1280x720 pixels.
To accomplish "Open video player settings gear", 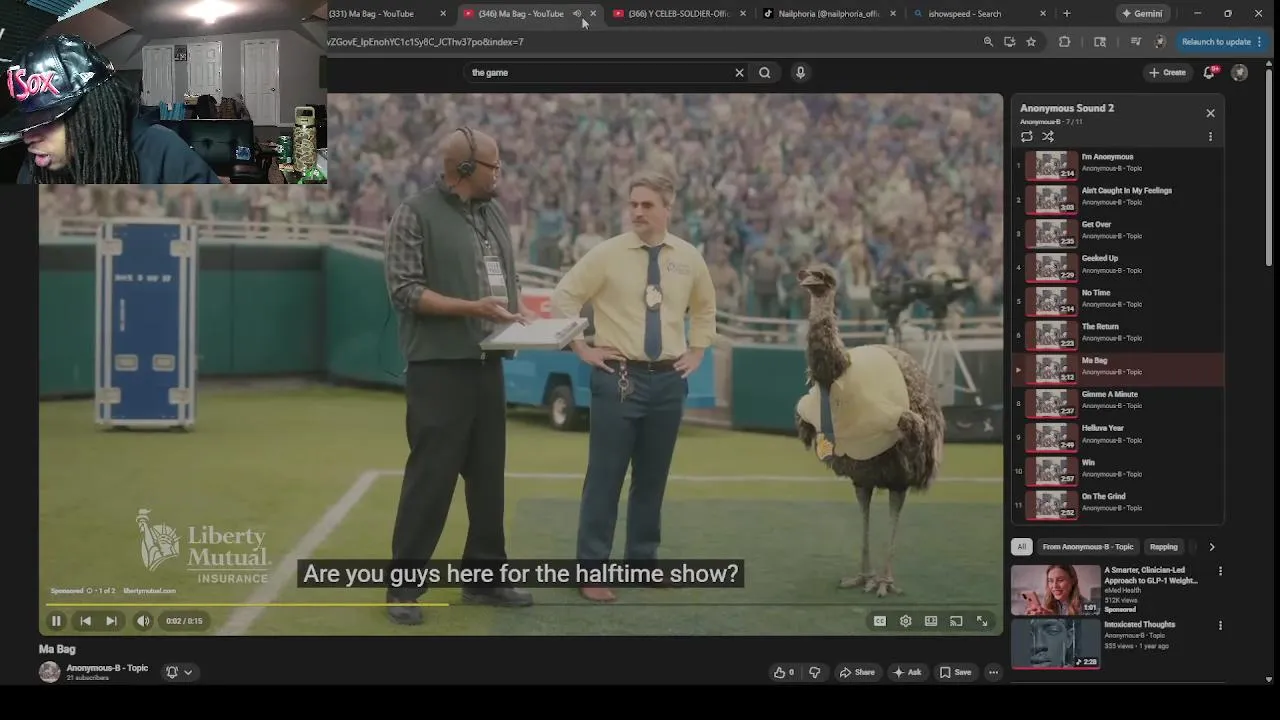I will pos(905,621).
